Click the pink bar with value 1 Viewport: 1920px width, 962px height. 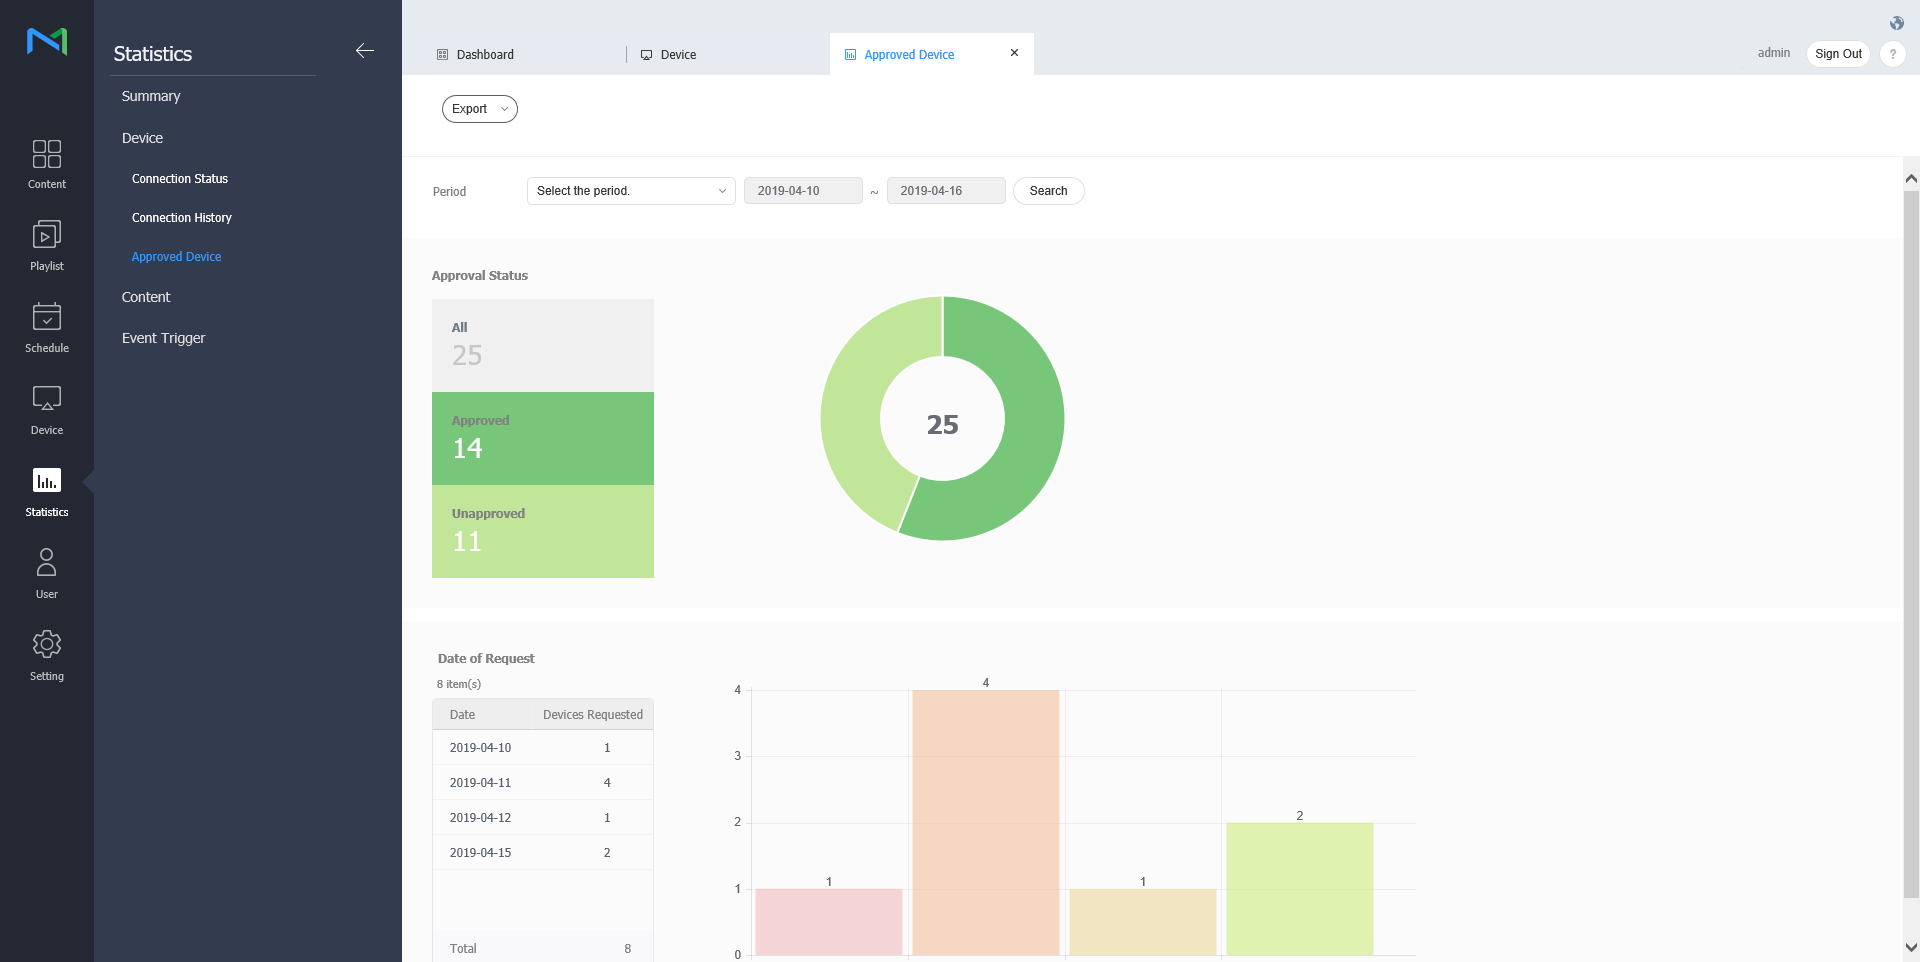pos(829,922)
